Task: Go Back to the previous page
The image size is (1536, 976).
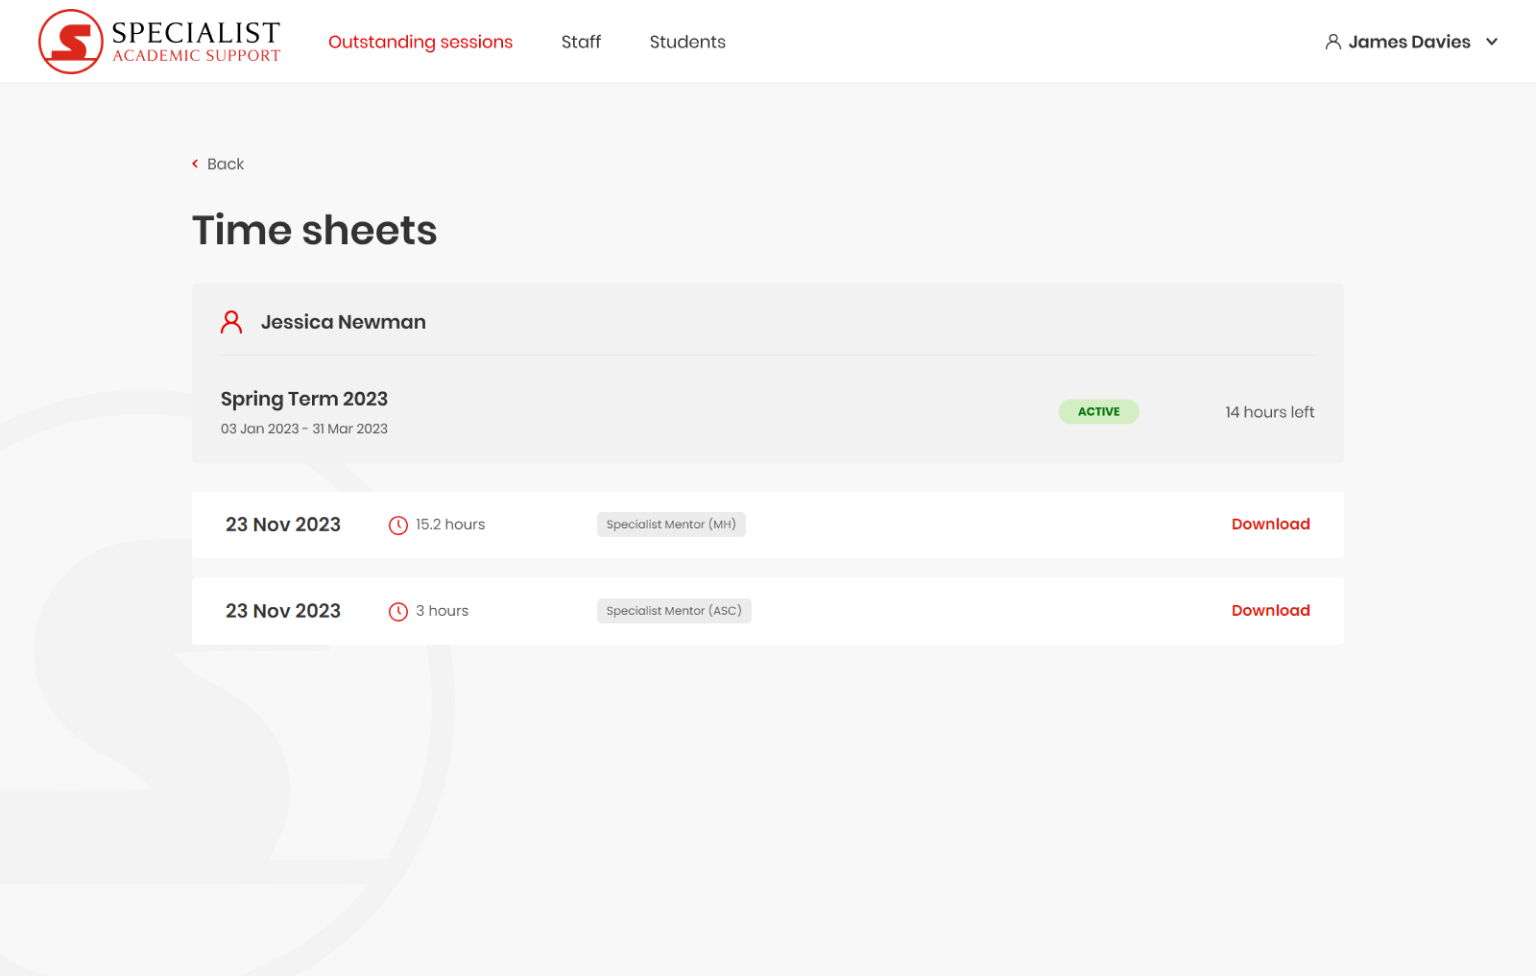Action: [x=225, y=164]
